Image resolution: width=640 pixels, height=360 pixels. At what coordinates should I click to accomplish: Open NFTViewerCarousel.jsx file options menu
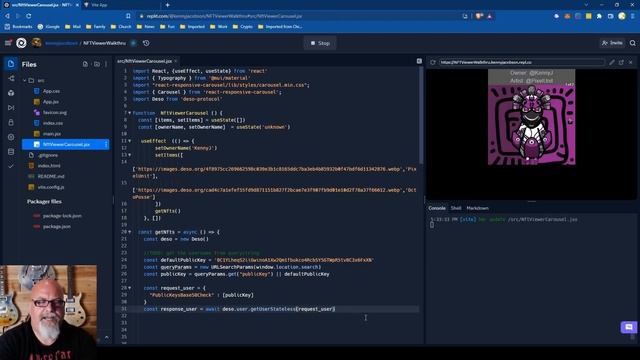(106, 144)
